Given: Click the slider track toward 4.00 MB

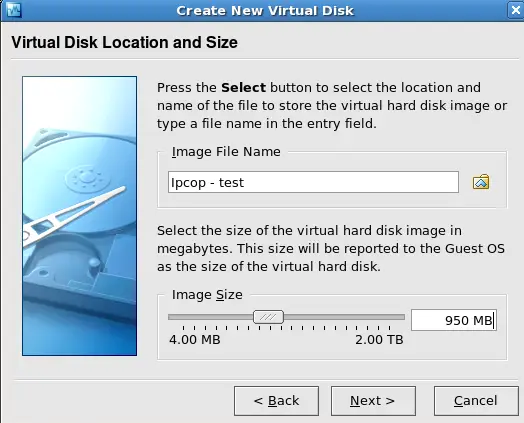Looking at the screenshot, I should 211,317.
